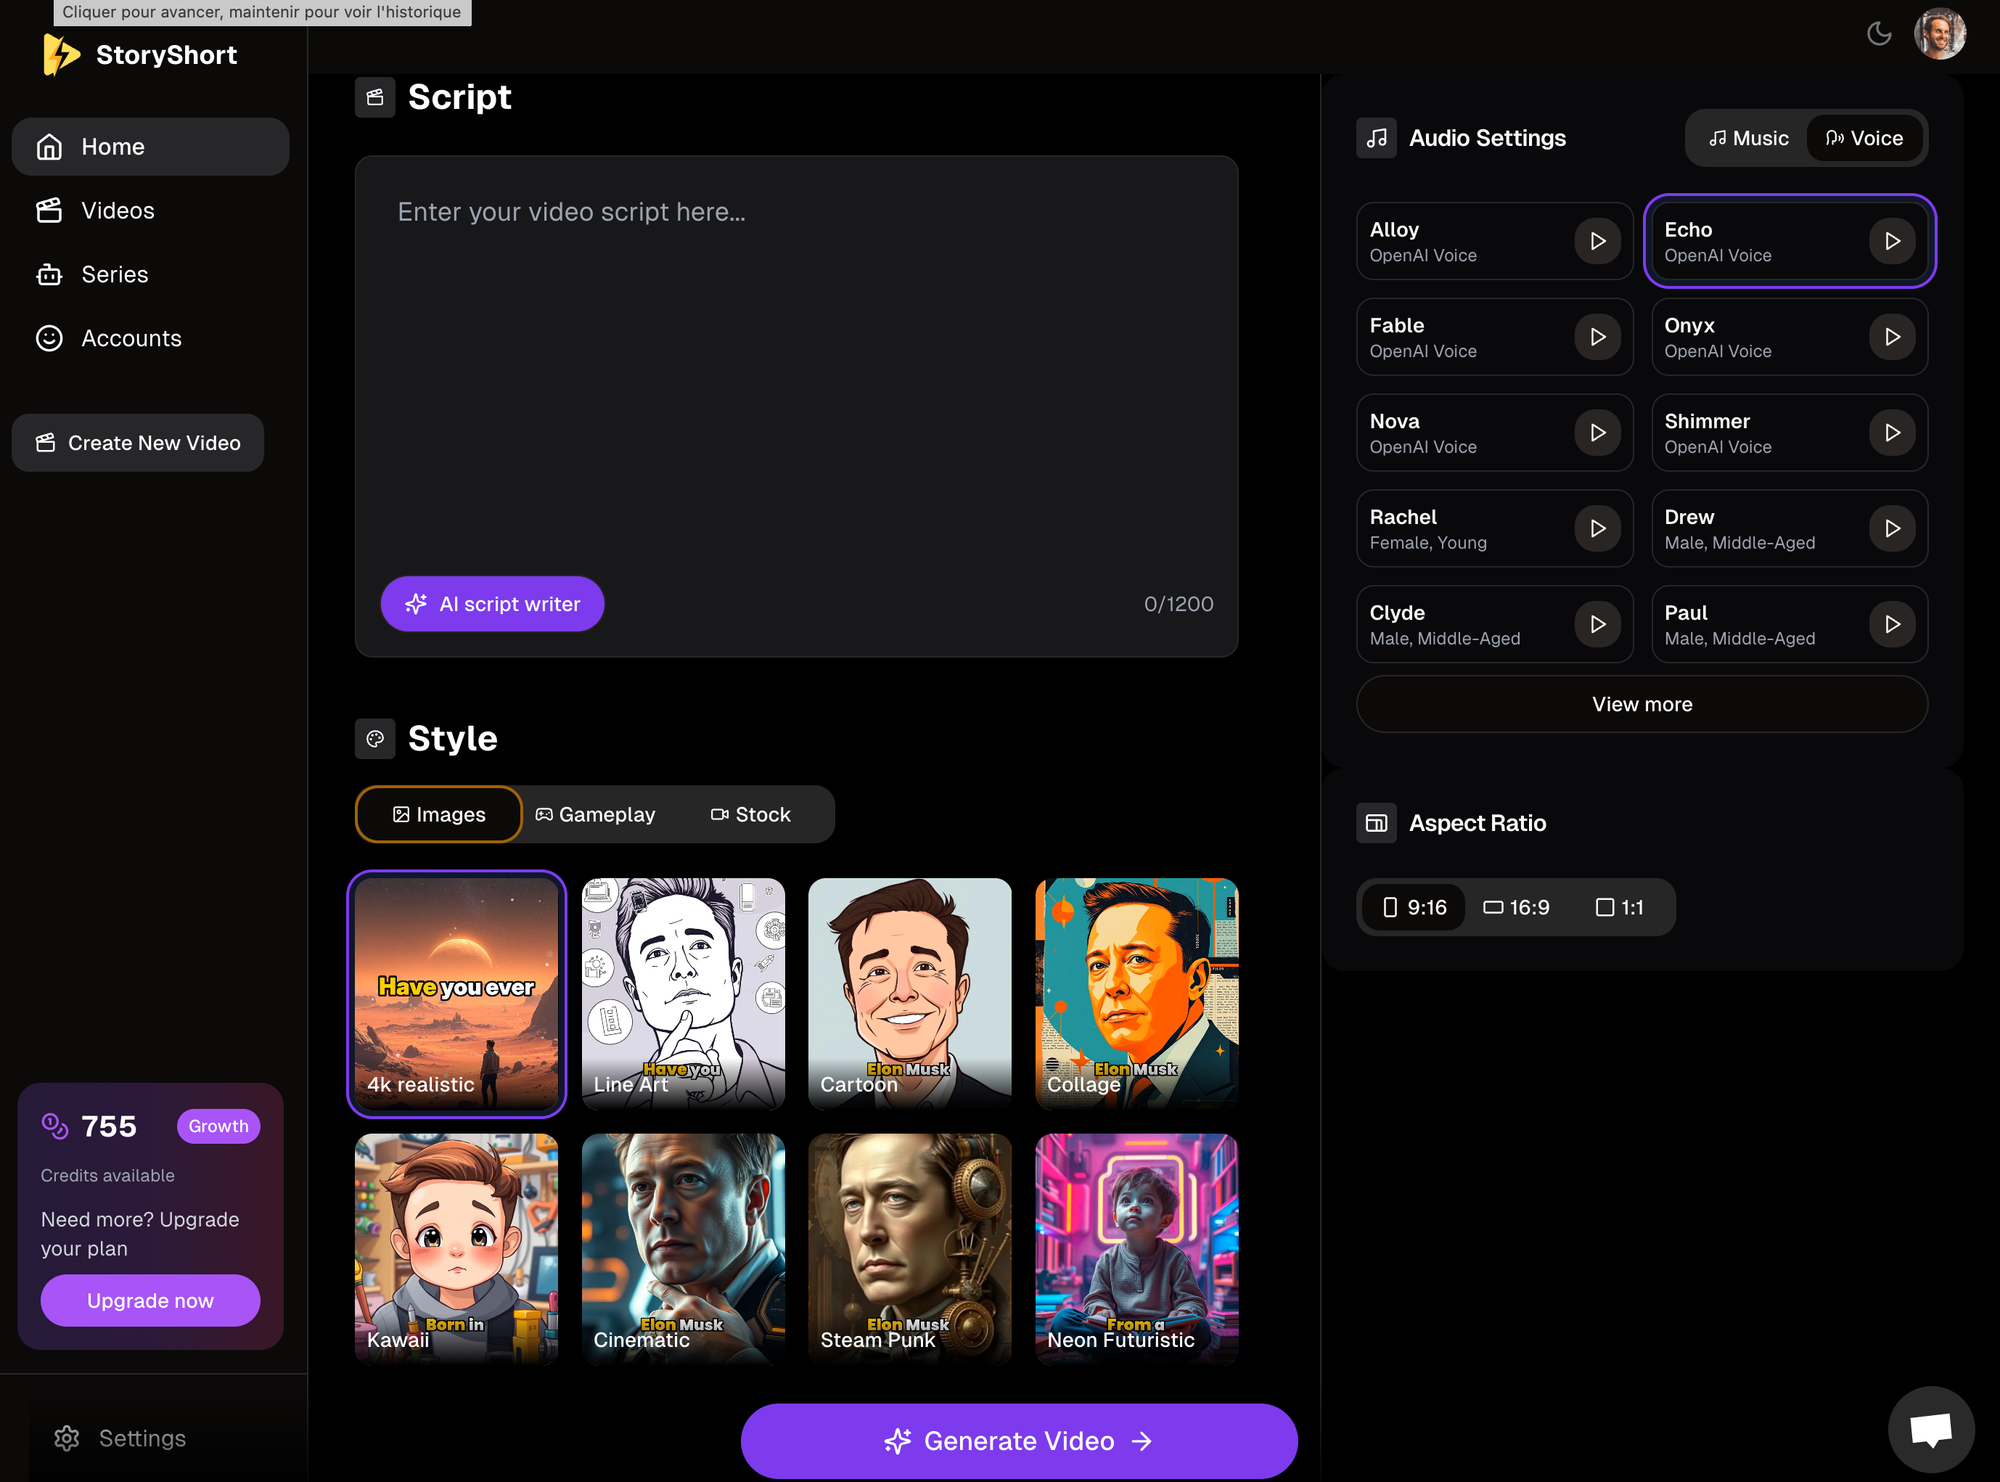Open the chat support bubble
The width and height of the screenshot is (2000, 1482).
(x=1930, y=1428)
